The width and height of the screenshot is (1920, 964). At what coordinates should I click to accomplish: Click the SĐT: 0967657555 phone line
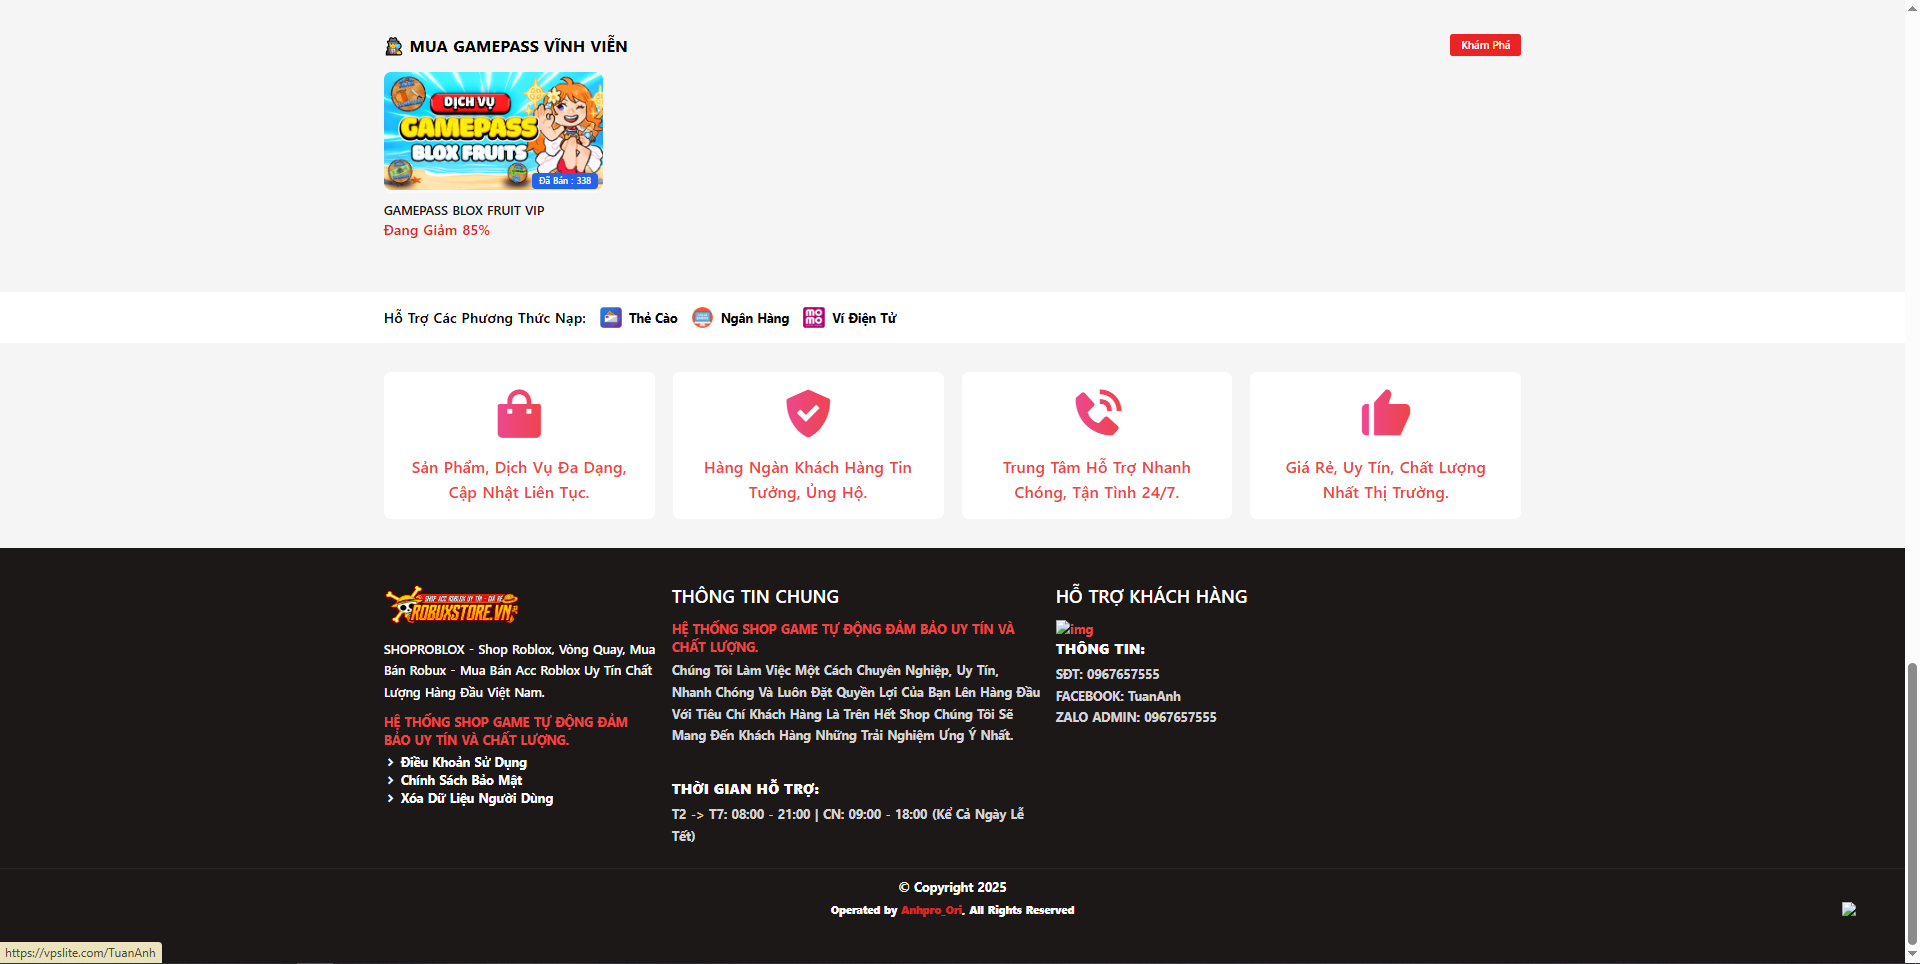pos(1107,674)
